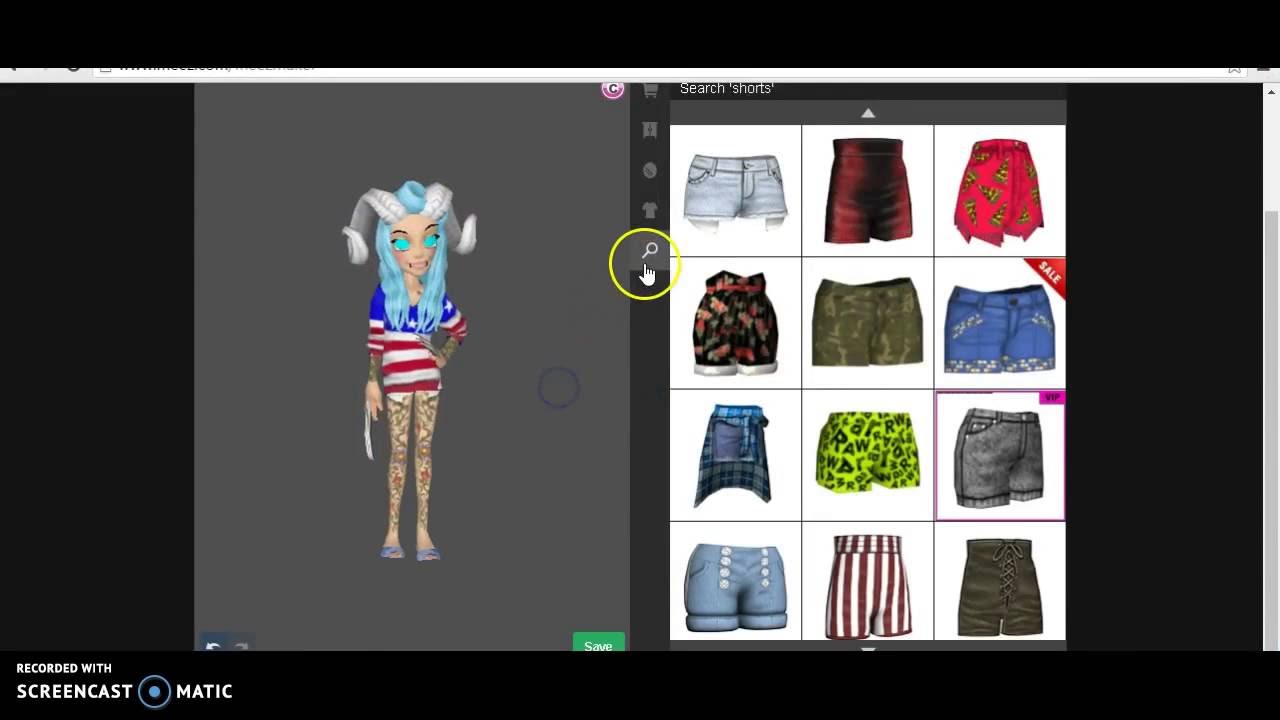Undo the last avatar change
This screenshot has height=720, width=1280.
[x=212, y=646]
